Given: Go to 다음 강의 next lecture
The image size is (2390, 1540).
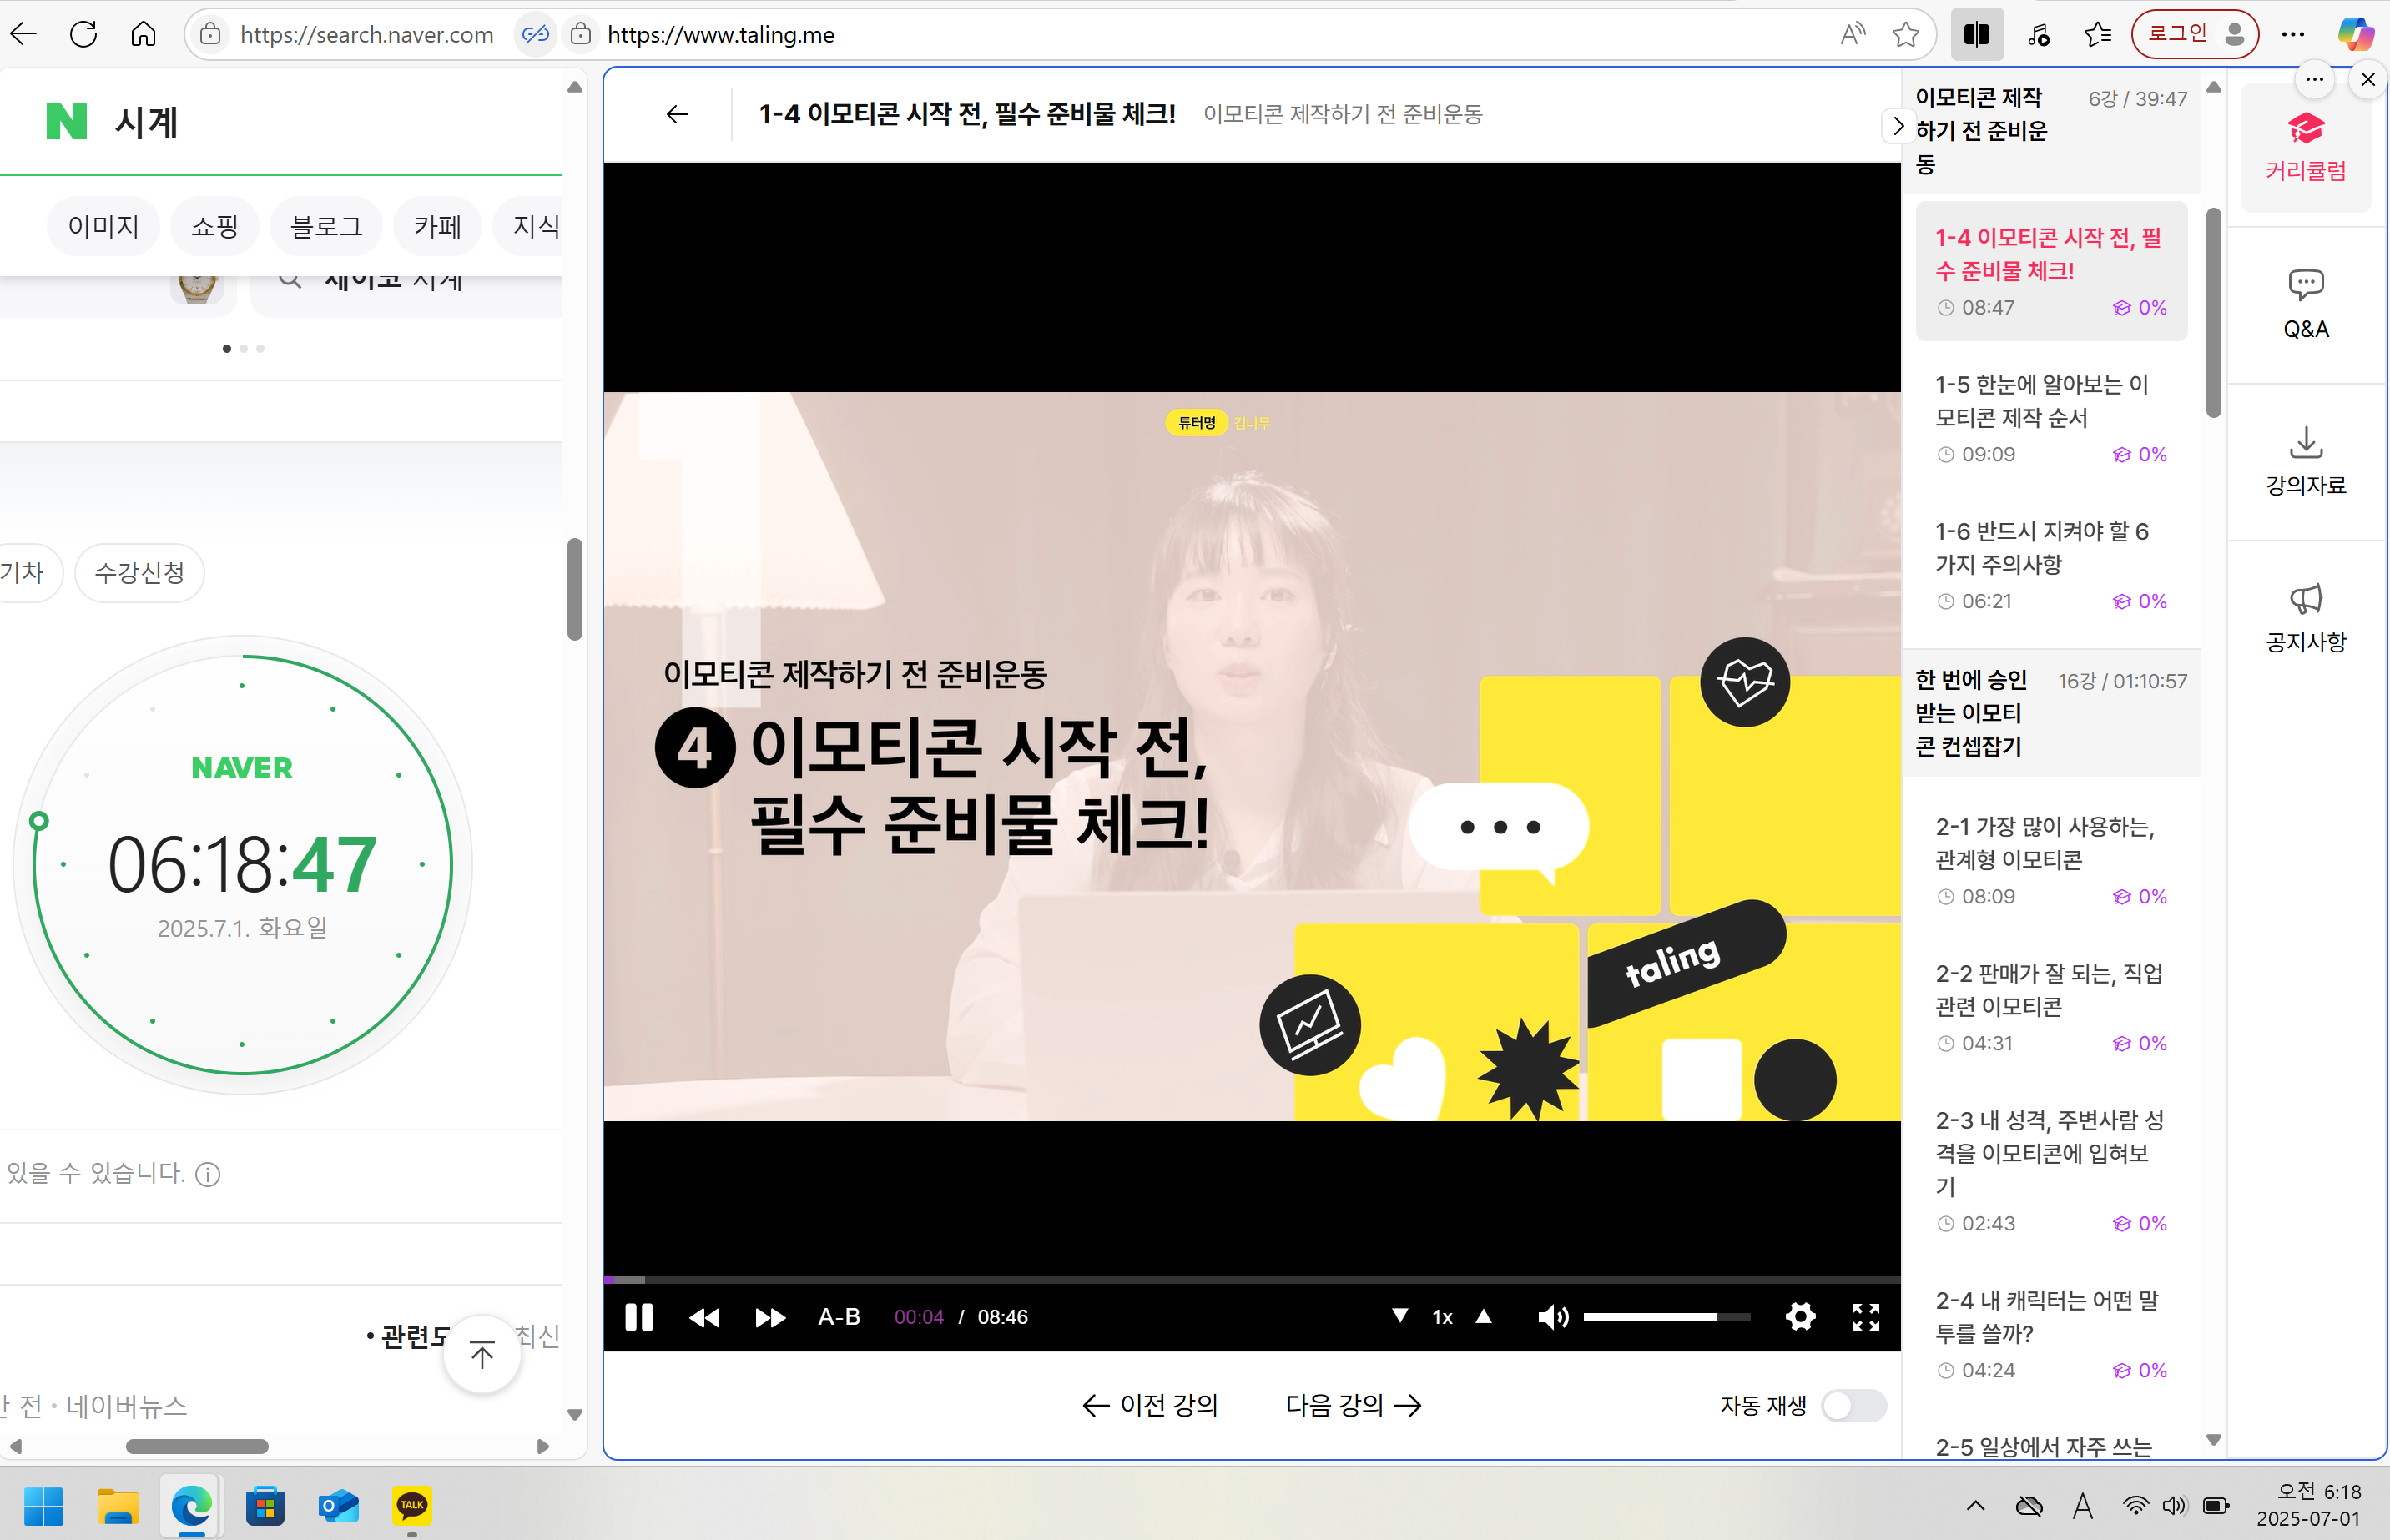Looking at the screenshot, I should coord(1353,1405).
